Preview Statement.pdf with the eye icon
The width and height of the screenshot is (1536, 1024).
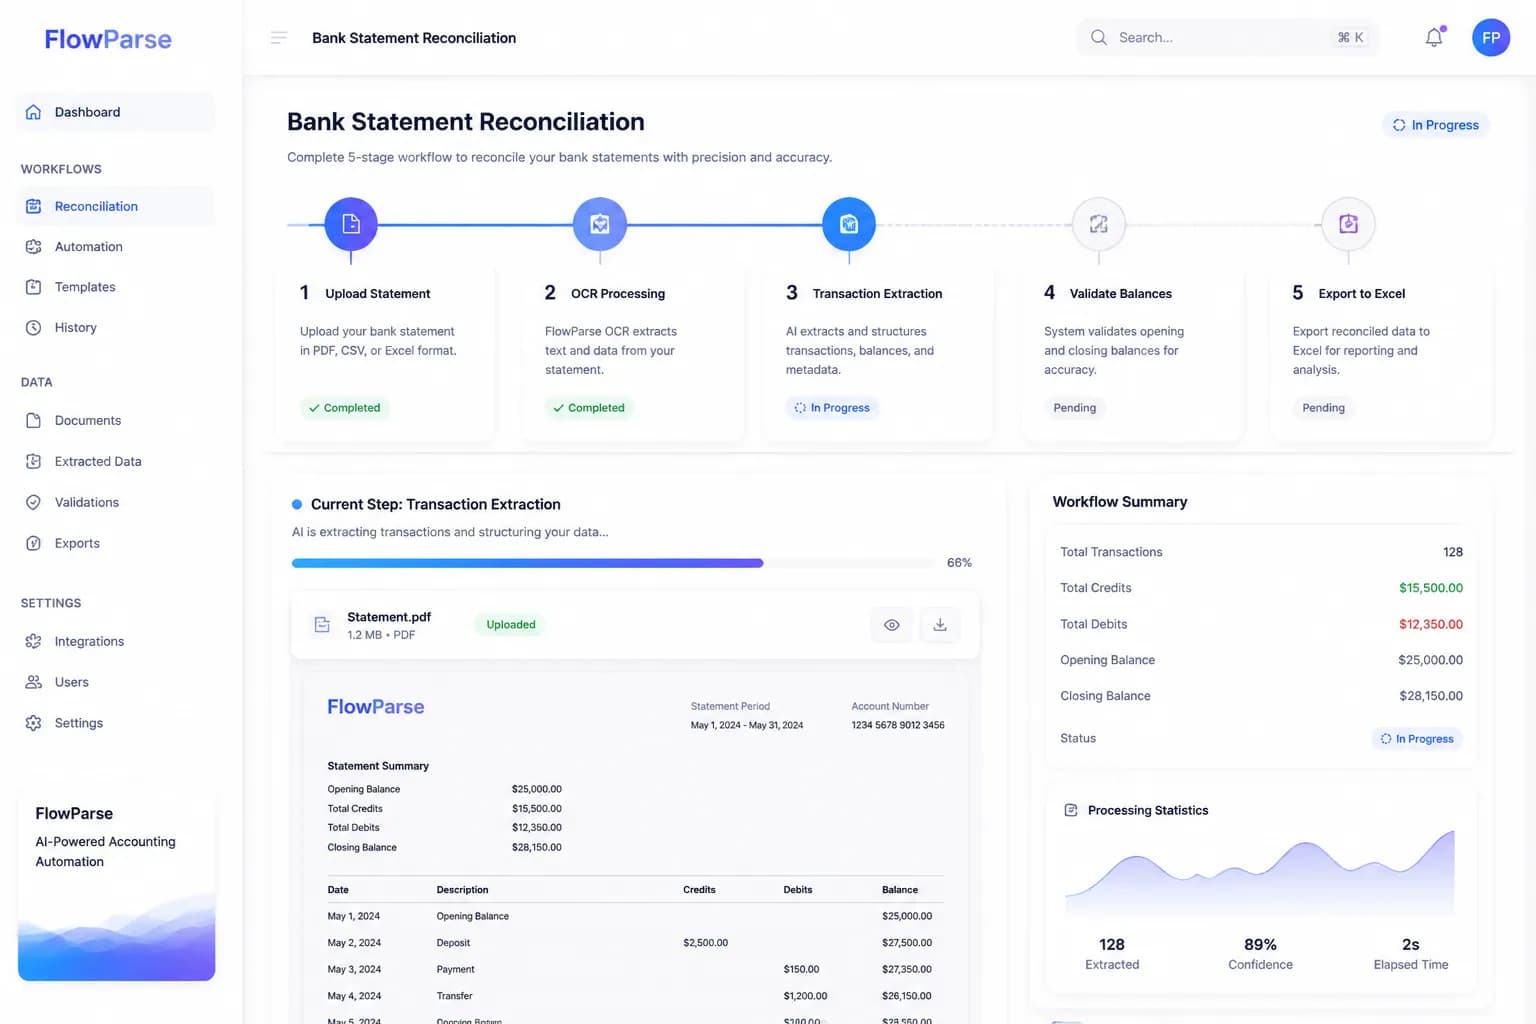point(892,625)
